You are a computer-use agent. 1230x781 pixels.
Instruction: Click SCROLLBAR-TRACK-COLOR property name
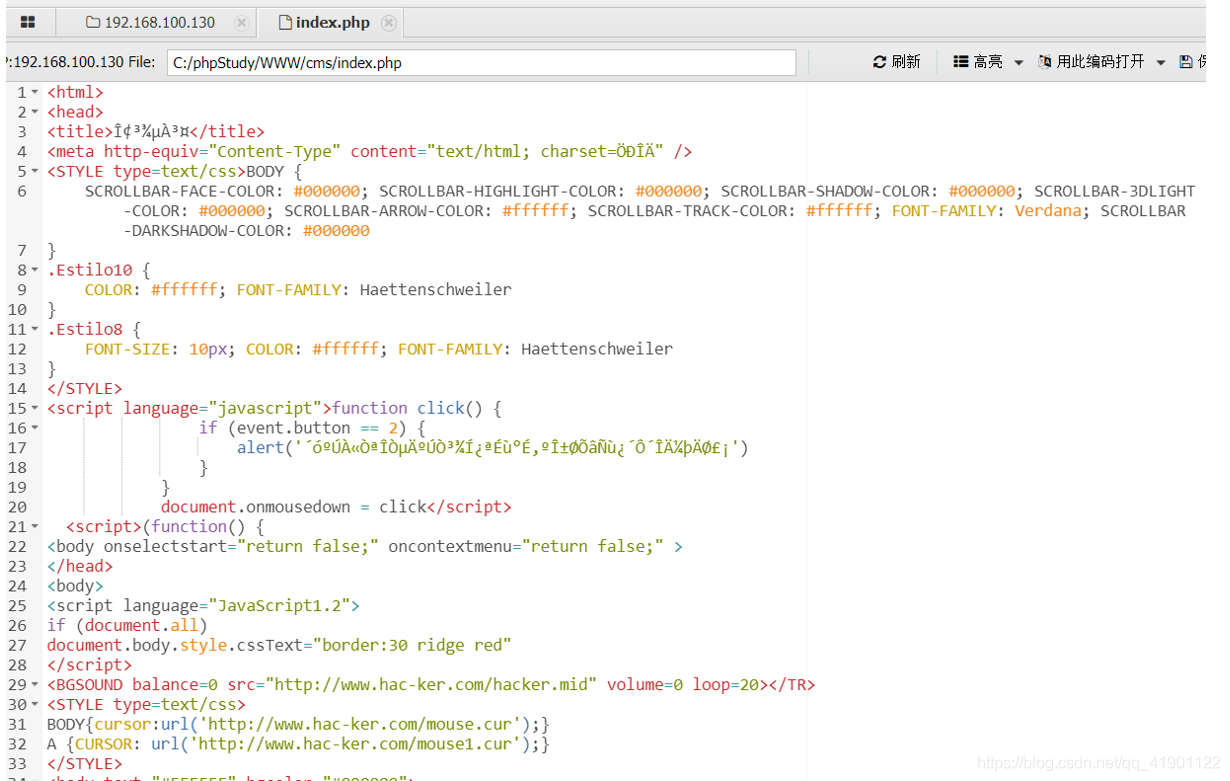[x=692, y=211]
